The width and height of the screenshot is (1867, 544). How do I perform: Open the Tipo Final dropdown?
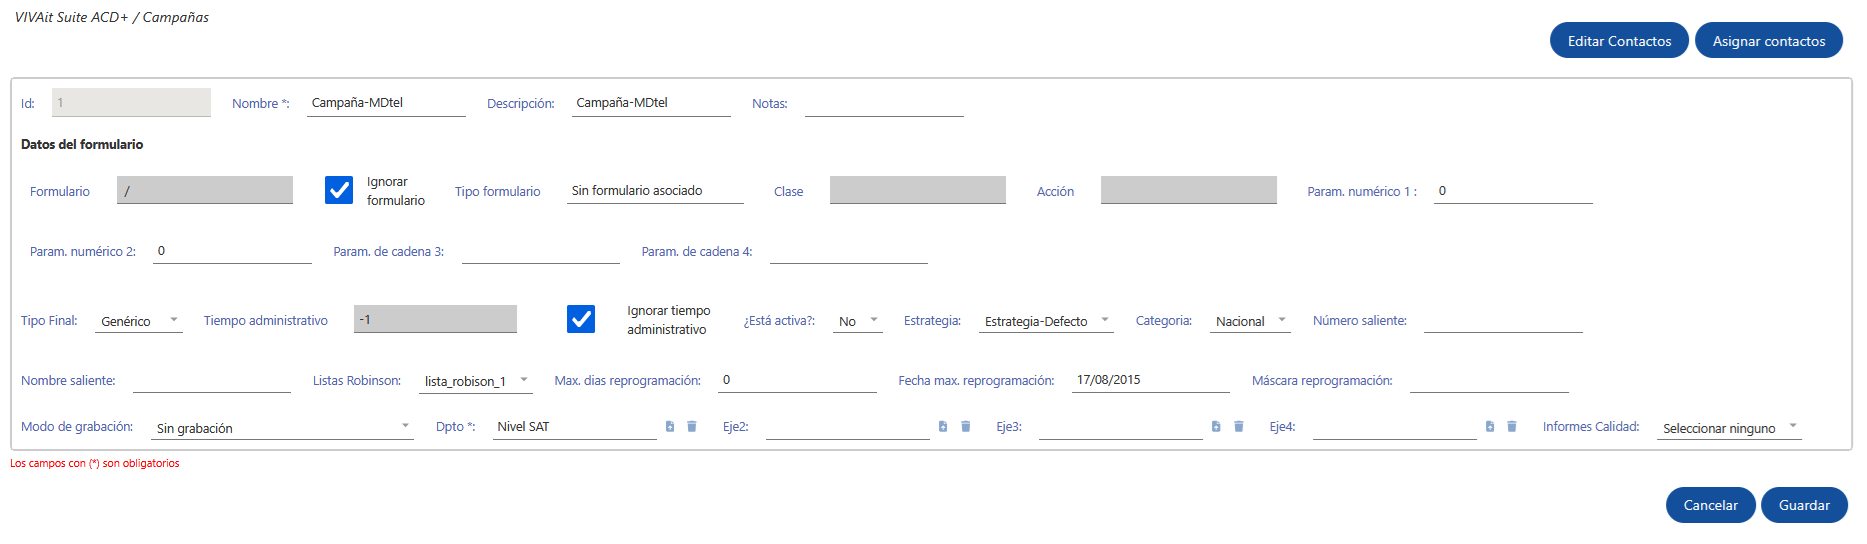pyautogui.click(x=139, y=321)
